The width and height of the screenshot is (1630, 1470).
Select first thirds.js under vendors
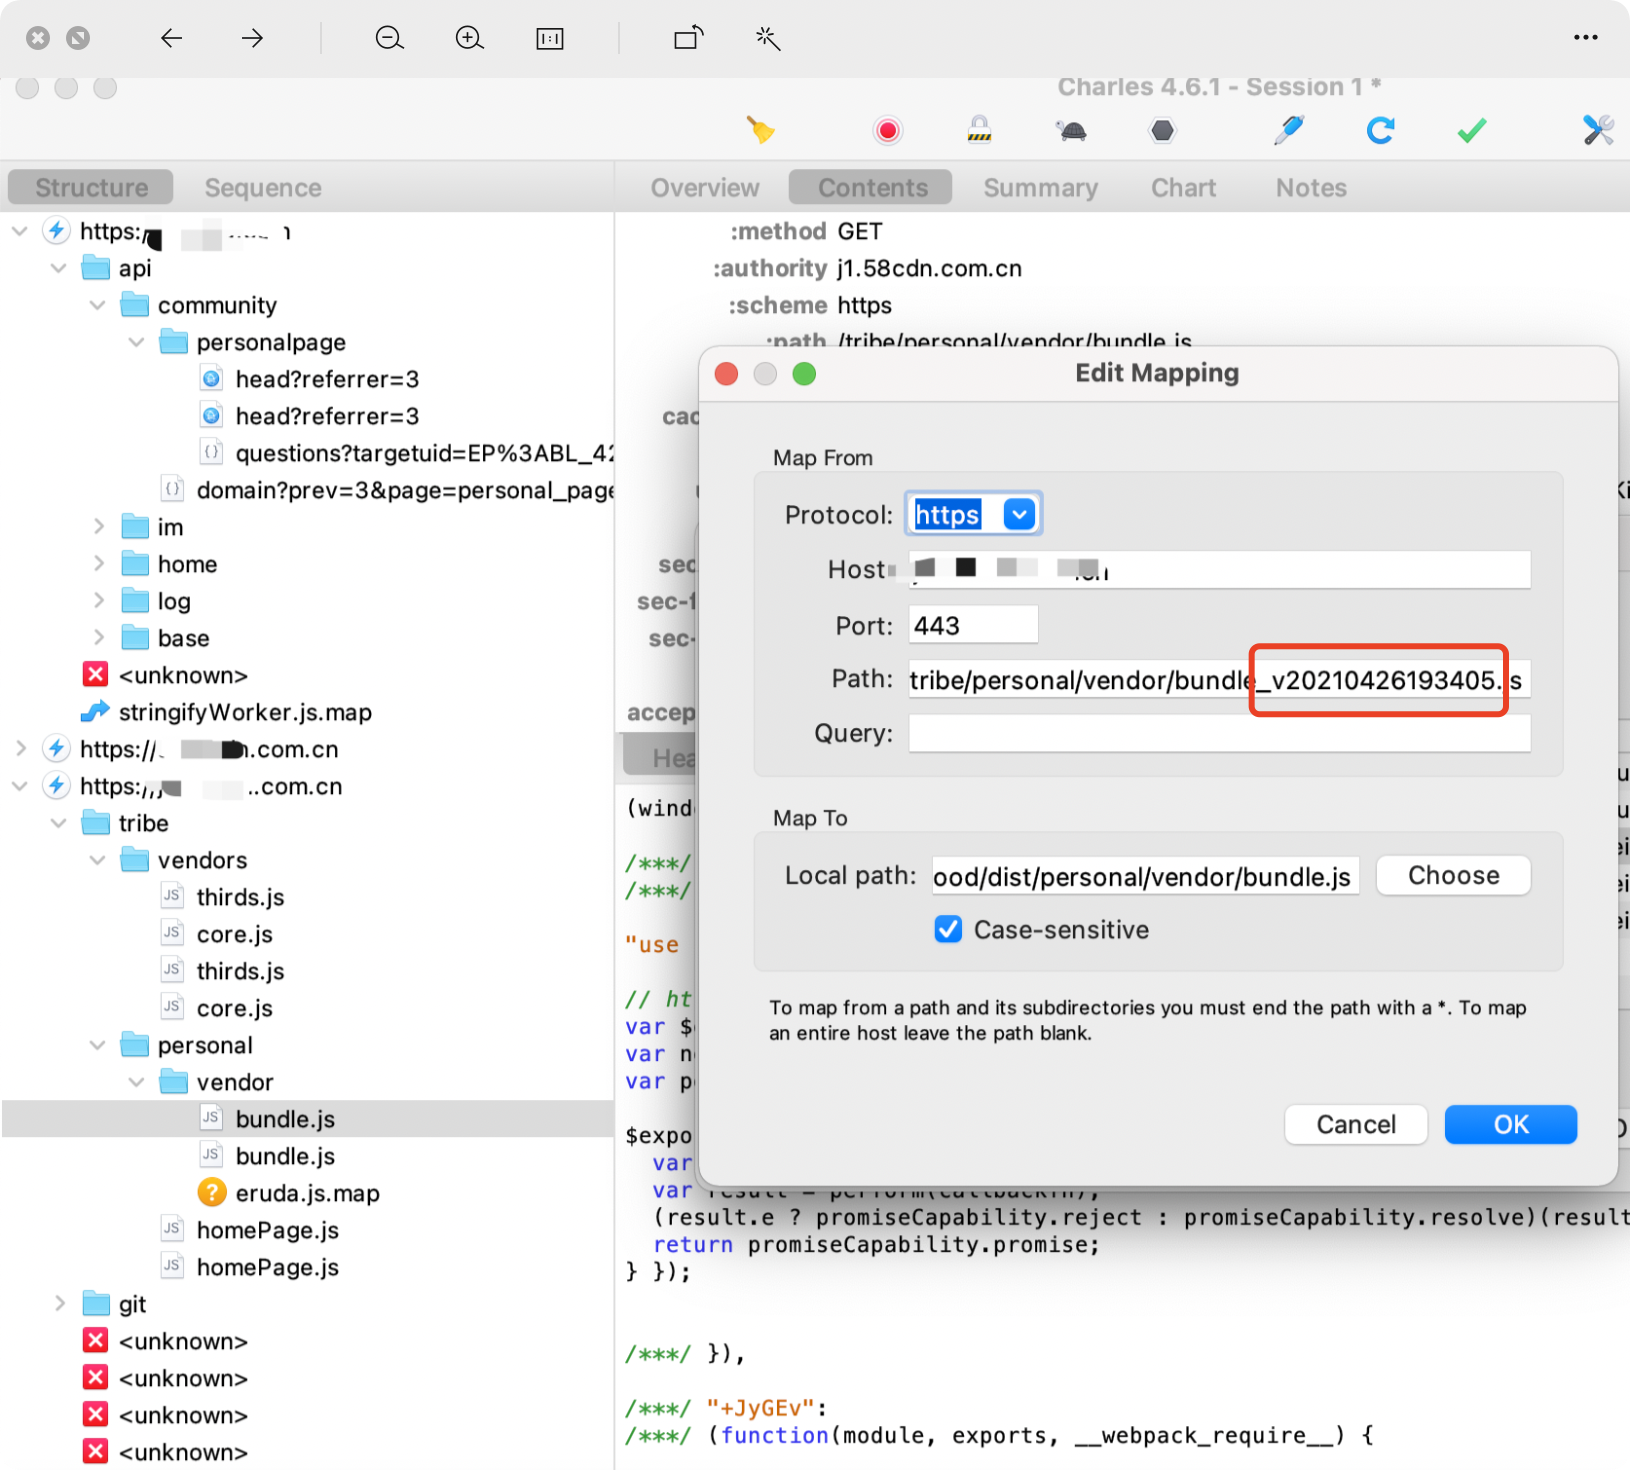click(x=240, y=897)
